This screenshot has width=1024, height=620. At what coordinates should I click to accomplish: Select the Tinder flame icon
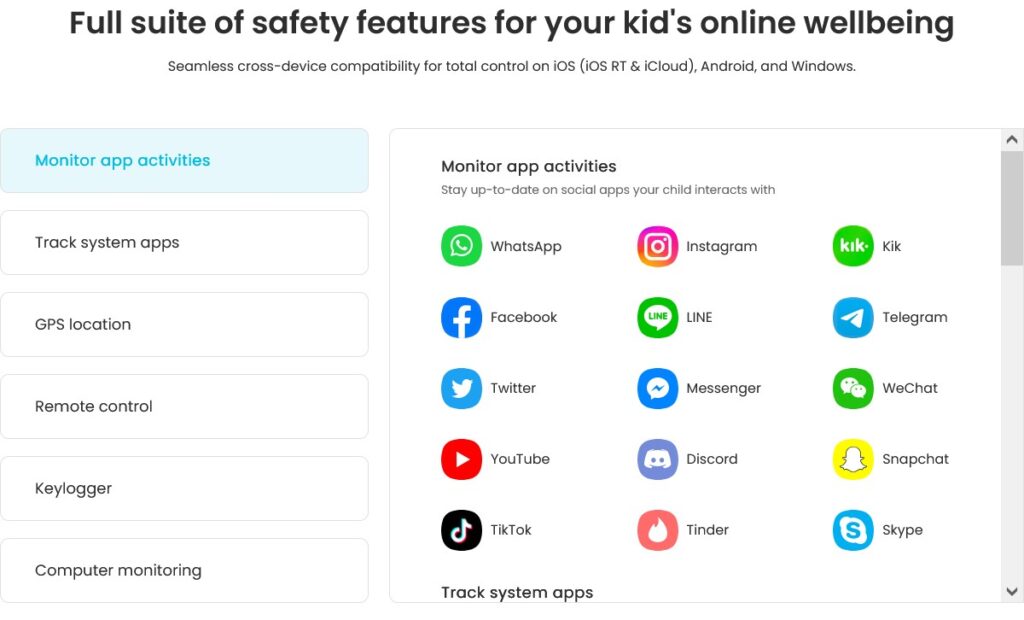pos(657,530)
